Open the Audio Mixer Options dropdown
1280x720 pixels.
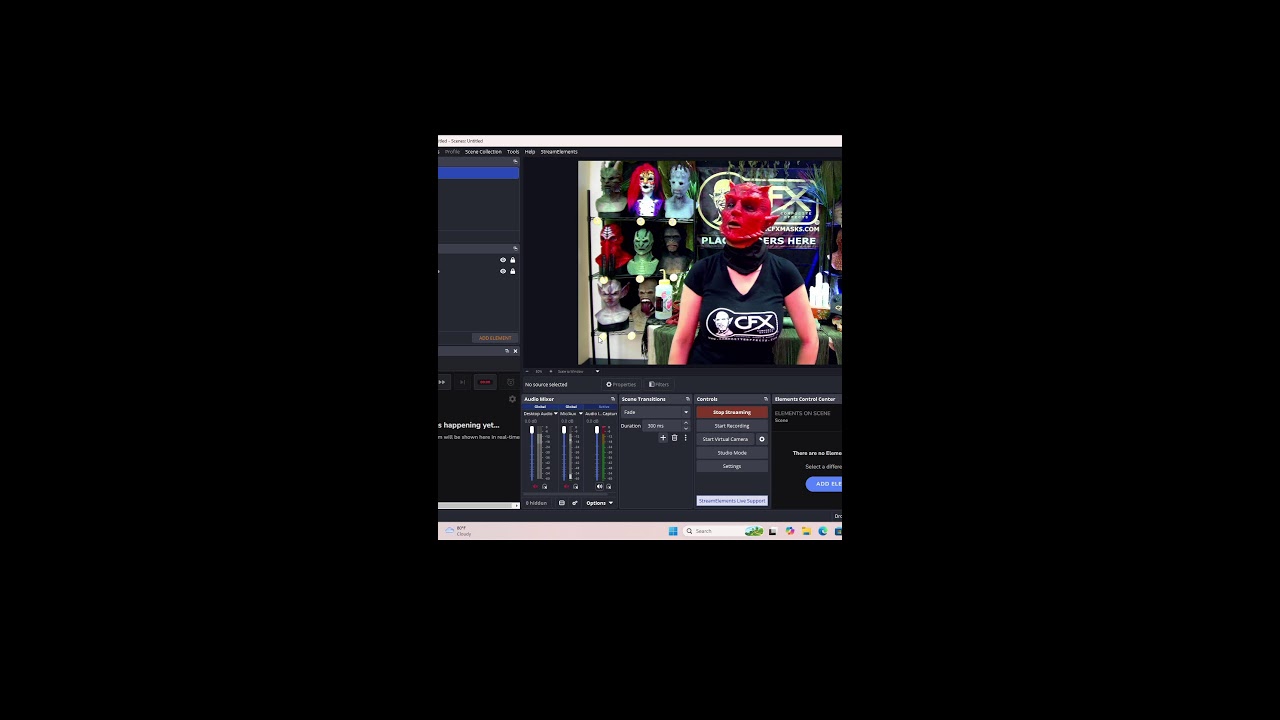point(599,503)
